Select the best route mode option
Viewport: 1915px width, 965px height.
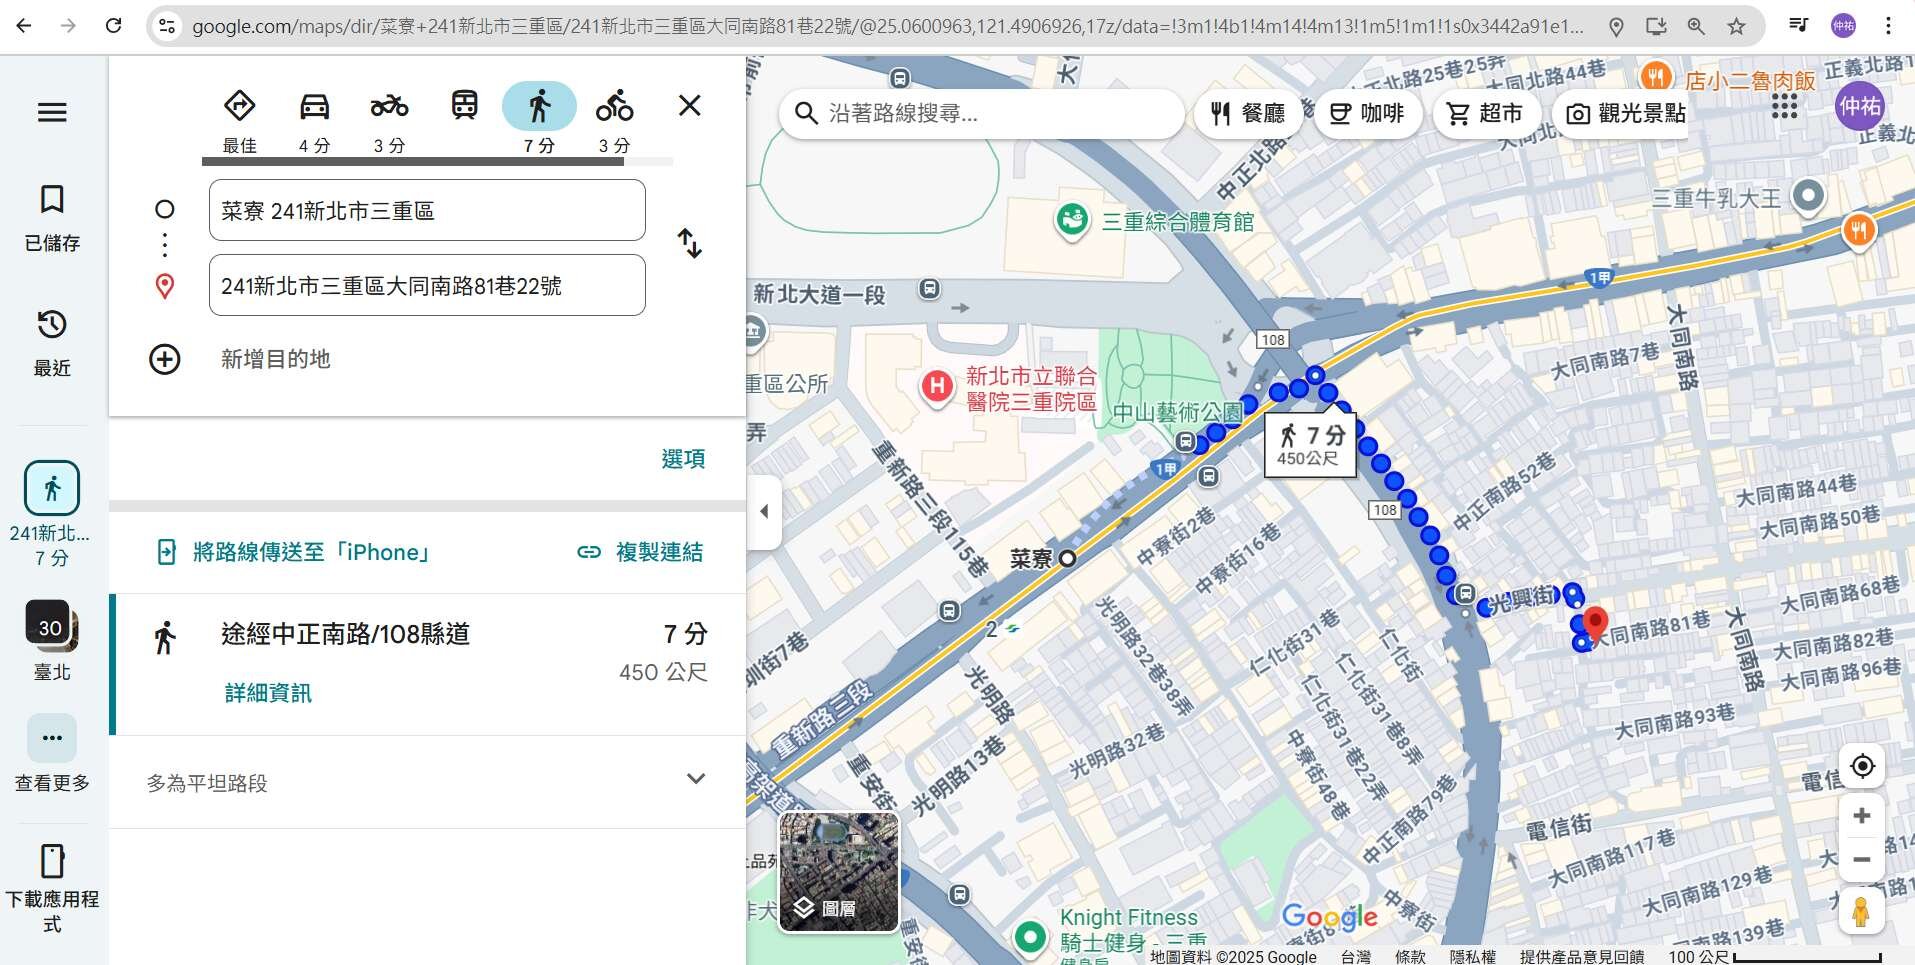239,107
